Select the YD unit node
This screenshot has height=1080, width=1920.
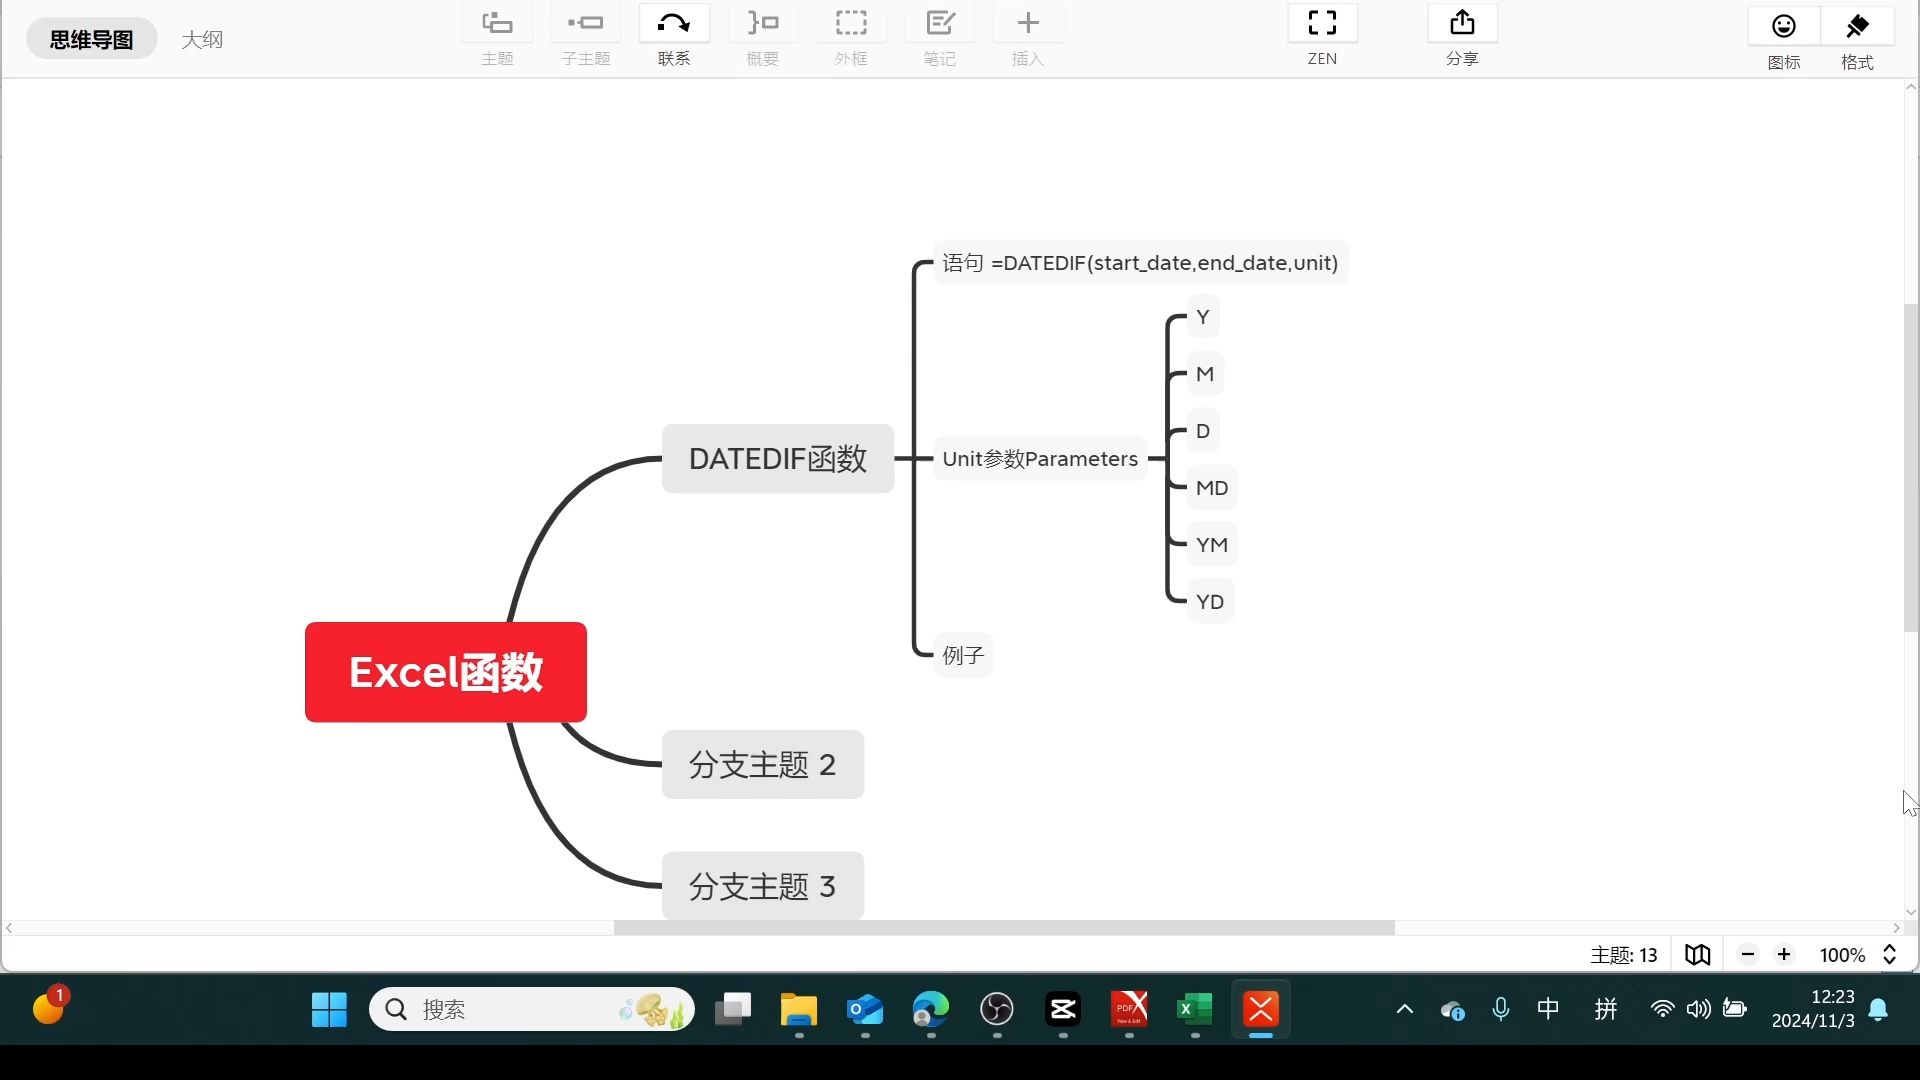click(x=1210, y=602)
